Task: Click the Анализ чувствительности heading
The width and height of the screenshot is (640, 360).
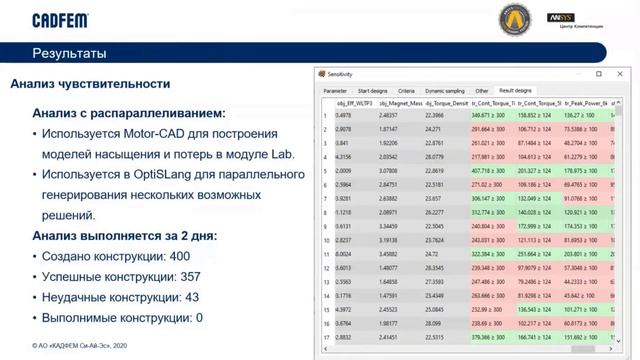Action: (90, 84)
